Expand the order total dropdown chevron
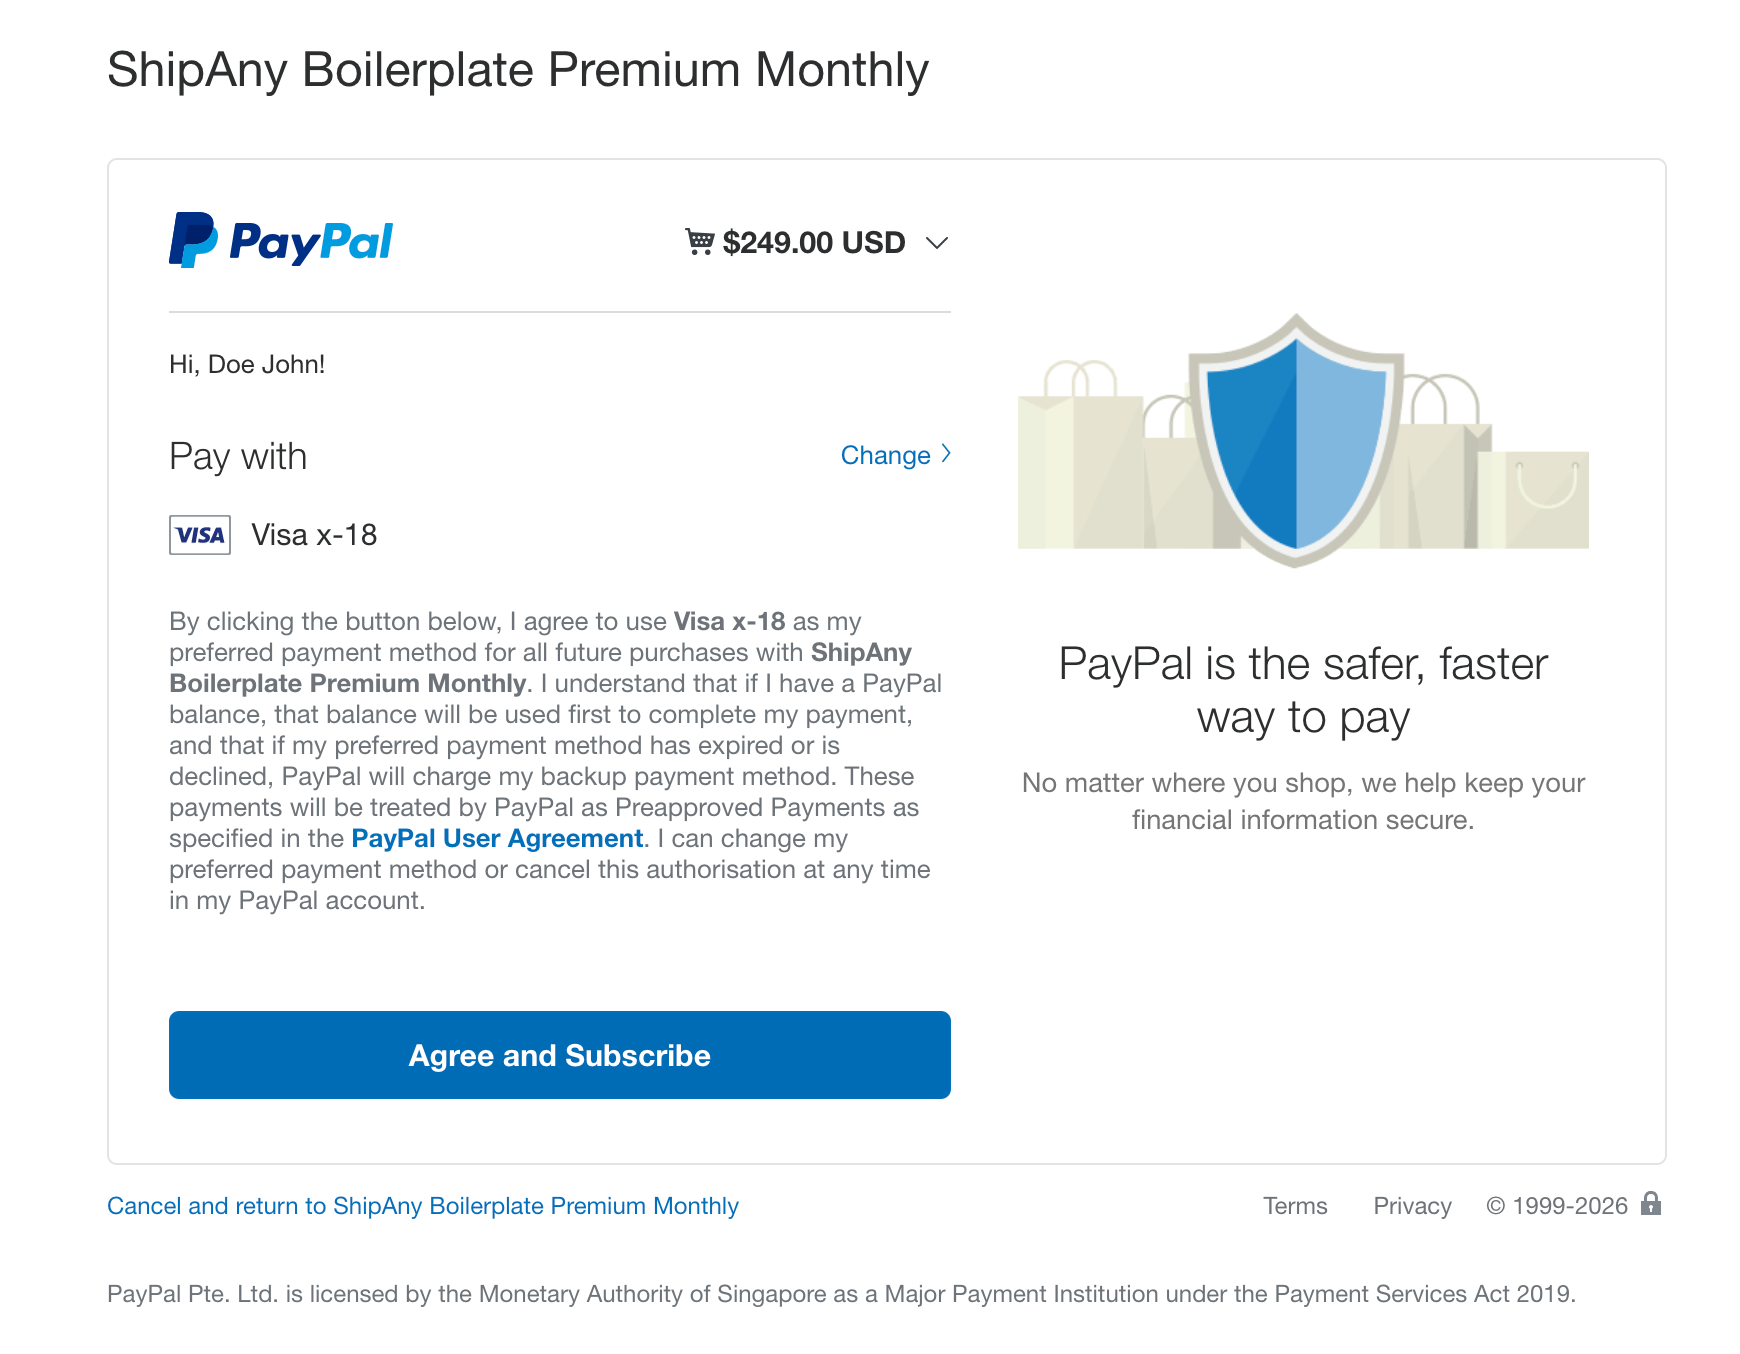The width and height of the screenshot is (1740, 1354). [937, 243]
